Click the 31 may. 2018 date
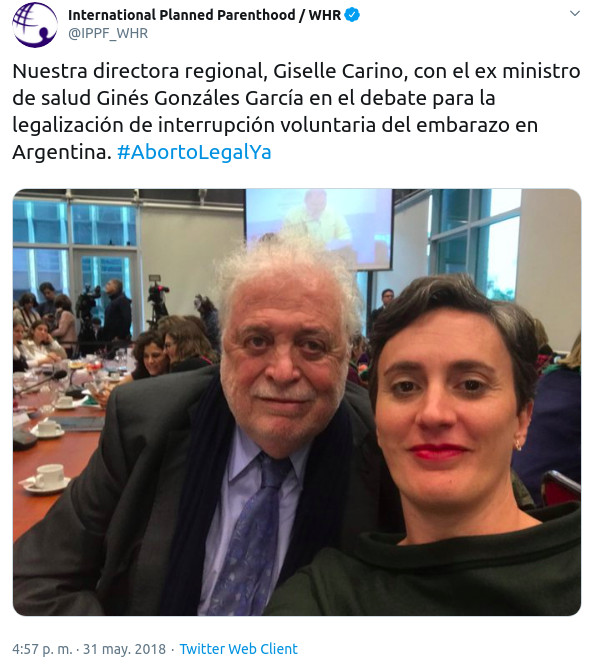The image size is (590, 669). click(x=124, y=649)
